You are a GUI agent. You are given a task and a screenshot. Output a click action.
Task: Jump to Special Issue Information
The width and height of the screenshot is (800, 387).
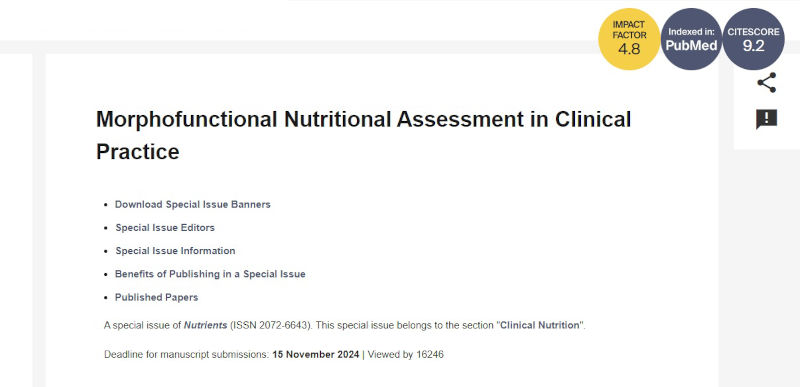click(175, 251)
